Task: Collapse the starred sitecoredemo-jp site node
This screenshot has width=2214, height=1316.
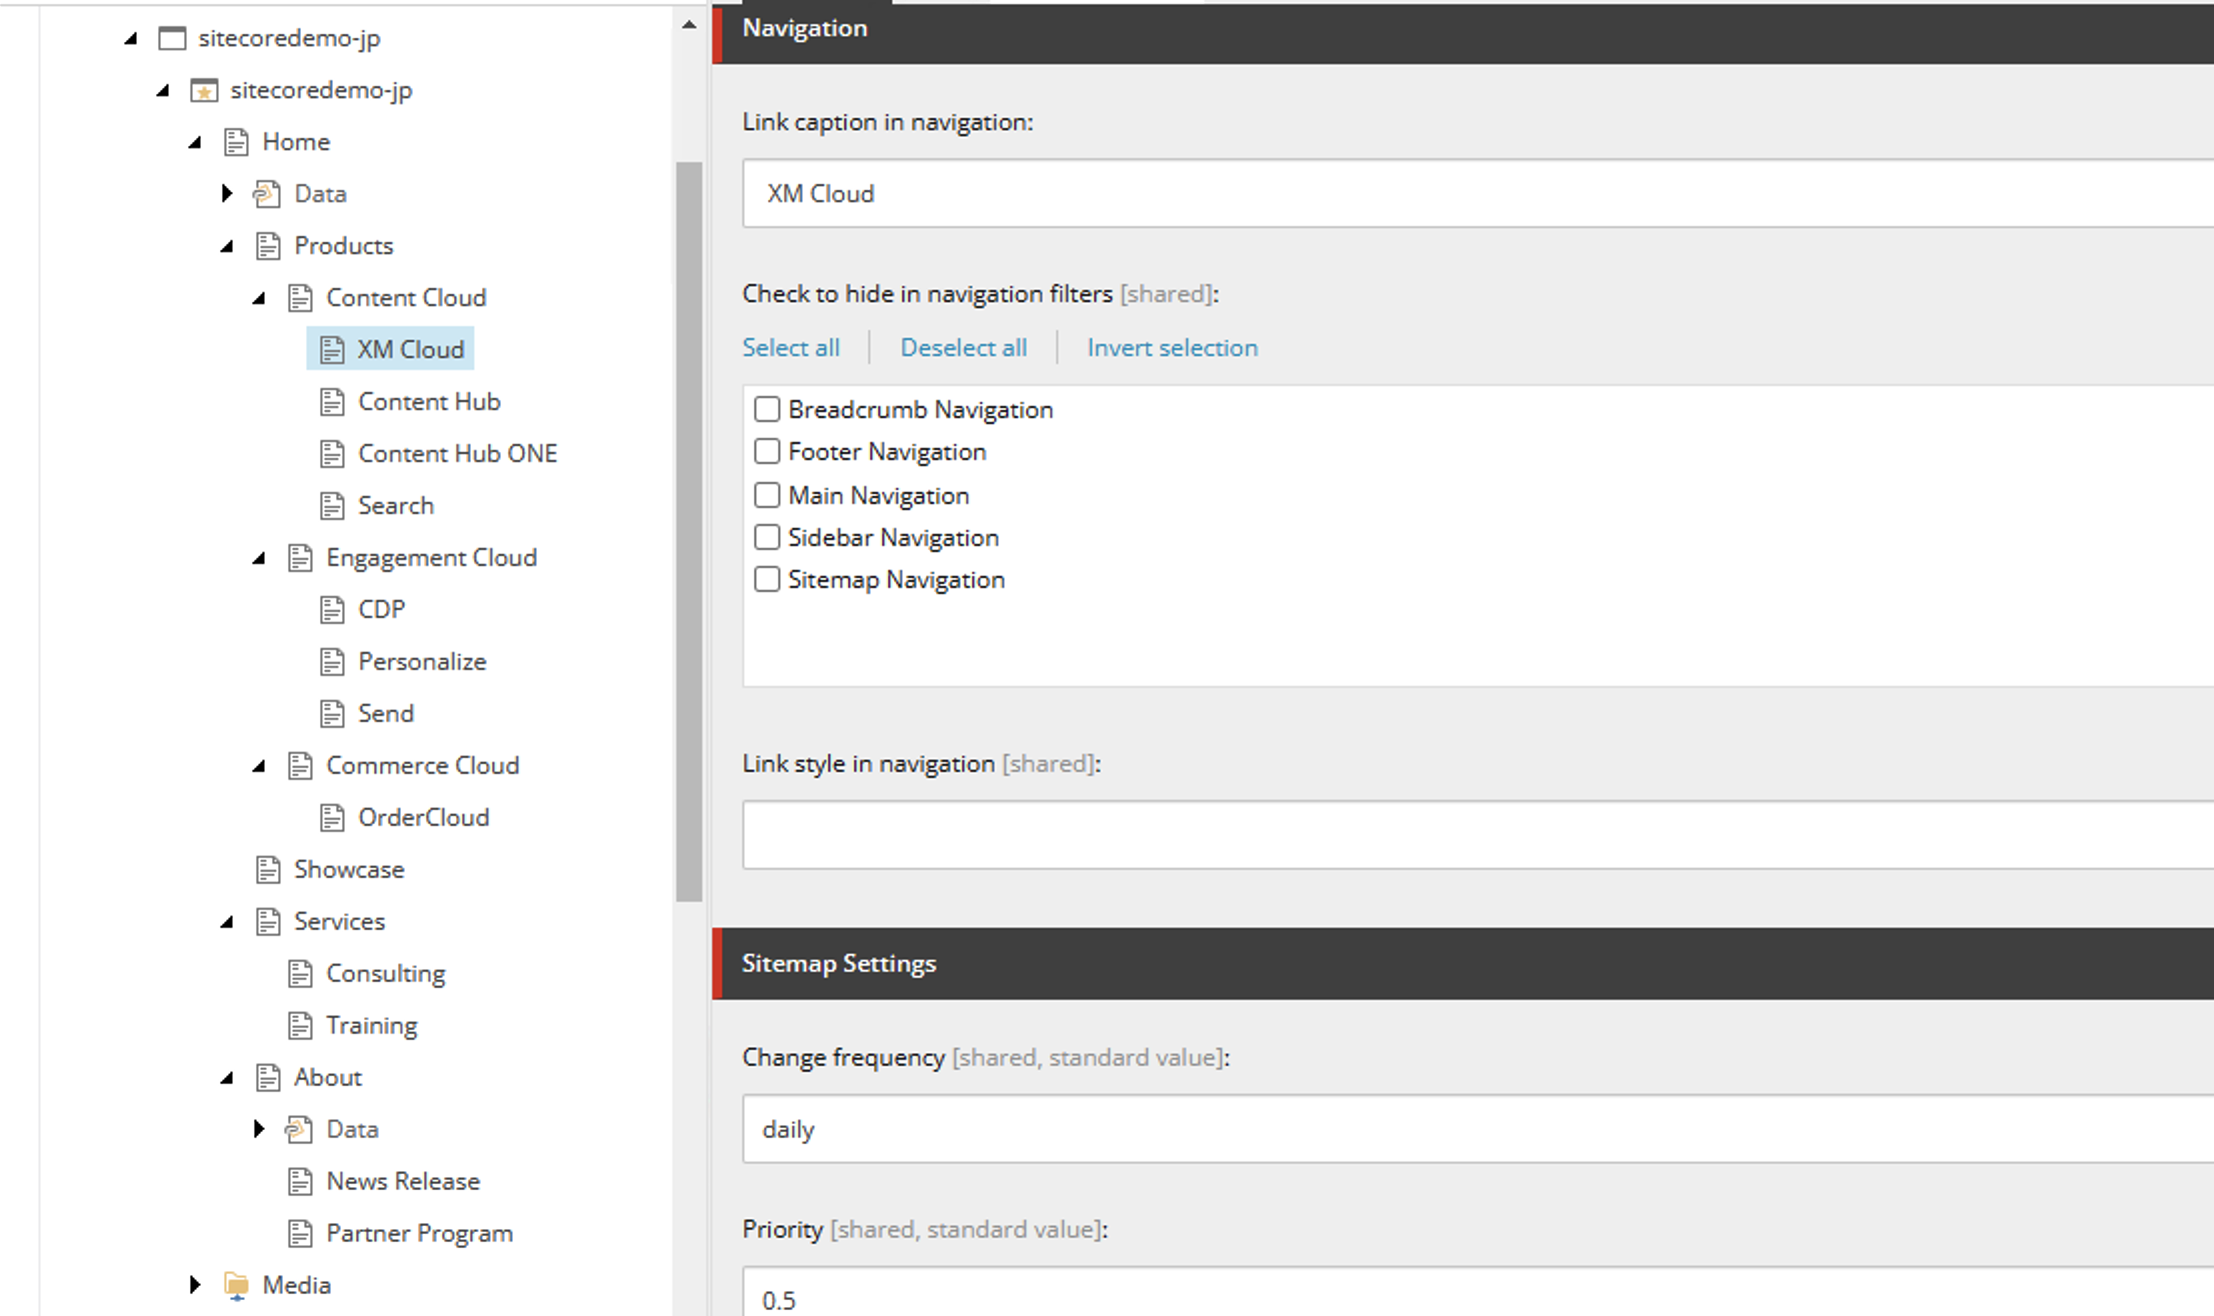Action: coord(163,91)
